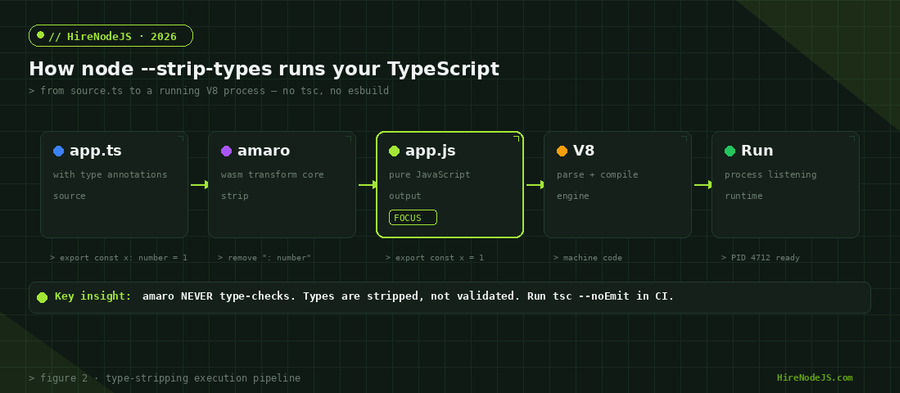The width and height of the screenshot is (900, 393).
Task: Click the 'parse + compile' text
Action: click(598, 174)
